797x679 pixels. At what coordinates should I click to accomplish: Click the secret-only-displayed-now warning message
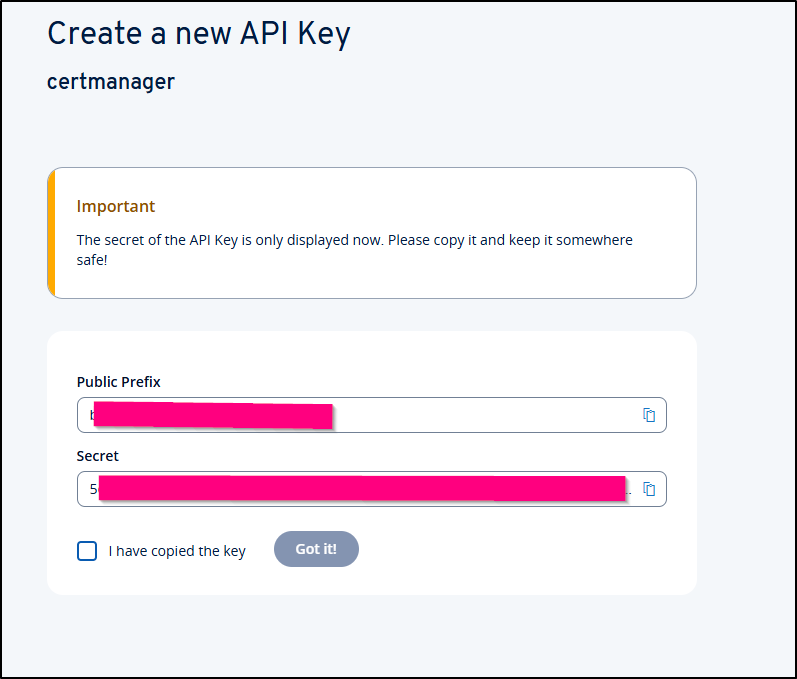[x=355, y=250]
